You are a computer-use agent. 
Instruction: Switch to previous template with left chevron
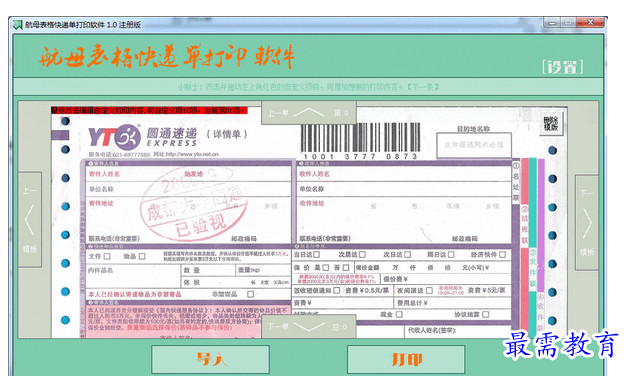click(30, 220)
